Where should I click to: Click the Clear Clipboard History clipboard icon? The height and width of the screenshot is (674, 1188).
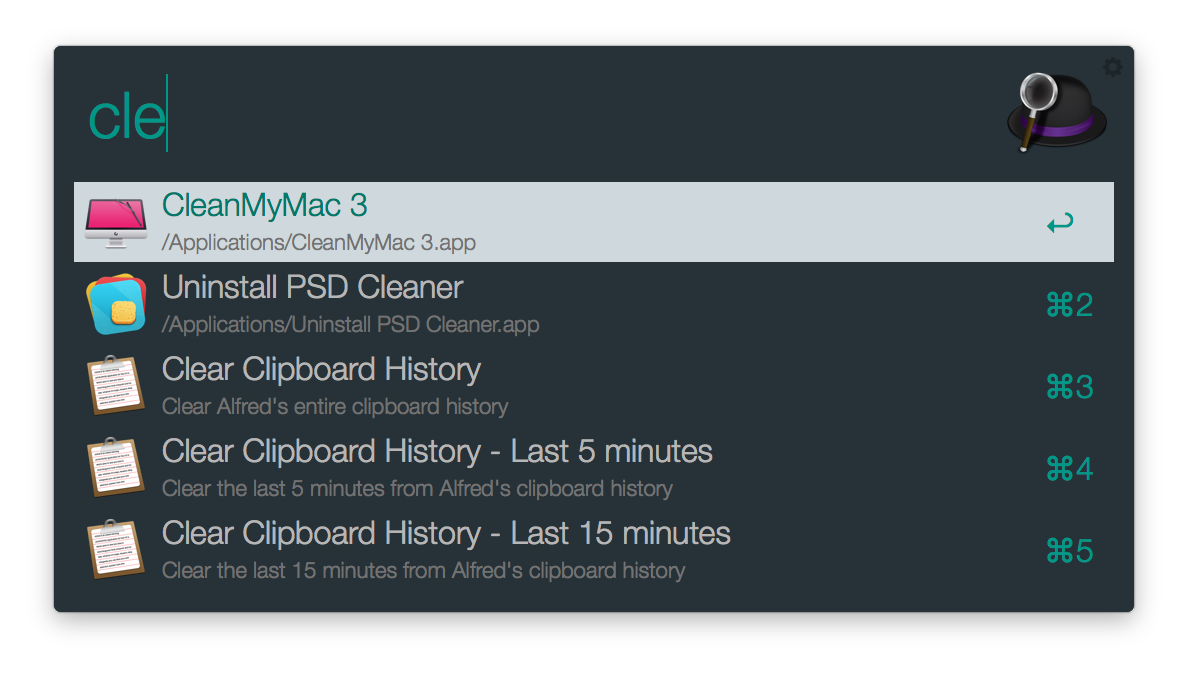116,386
